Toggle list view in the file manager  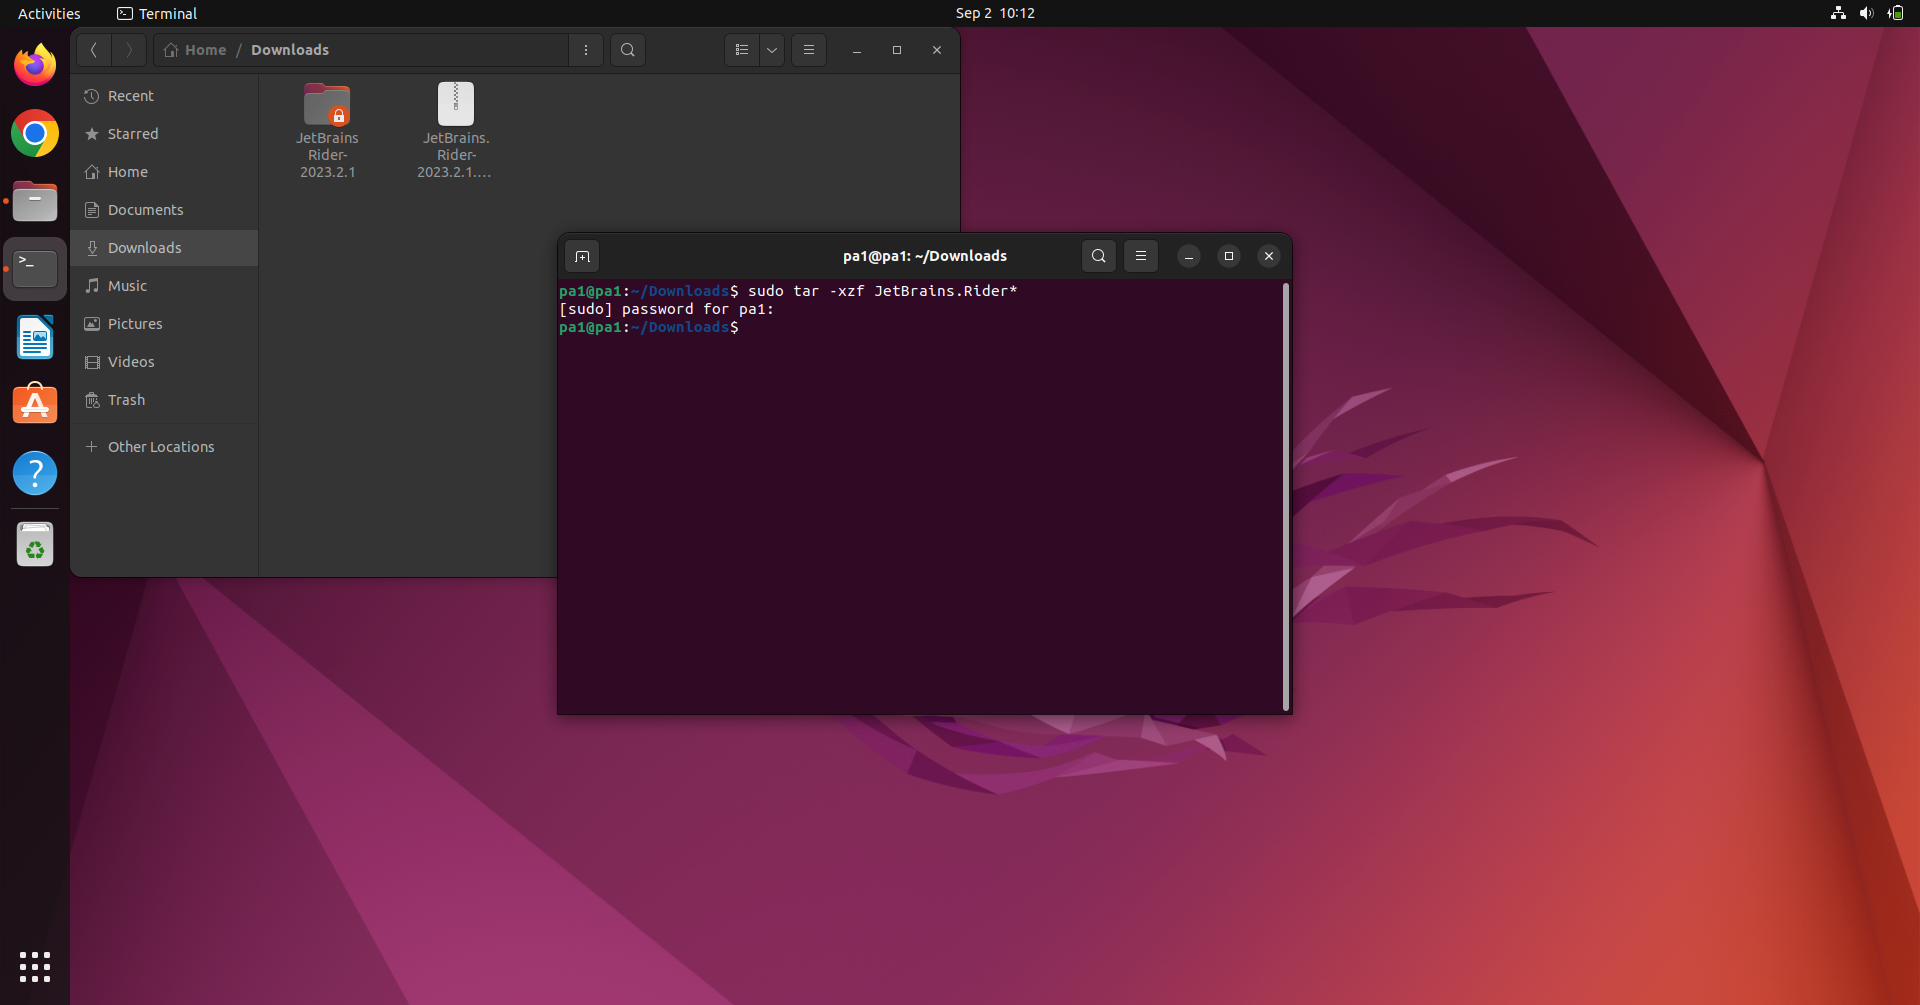(740, 50)
